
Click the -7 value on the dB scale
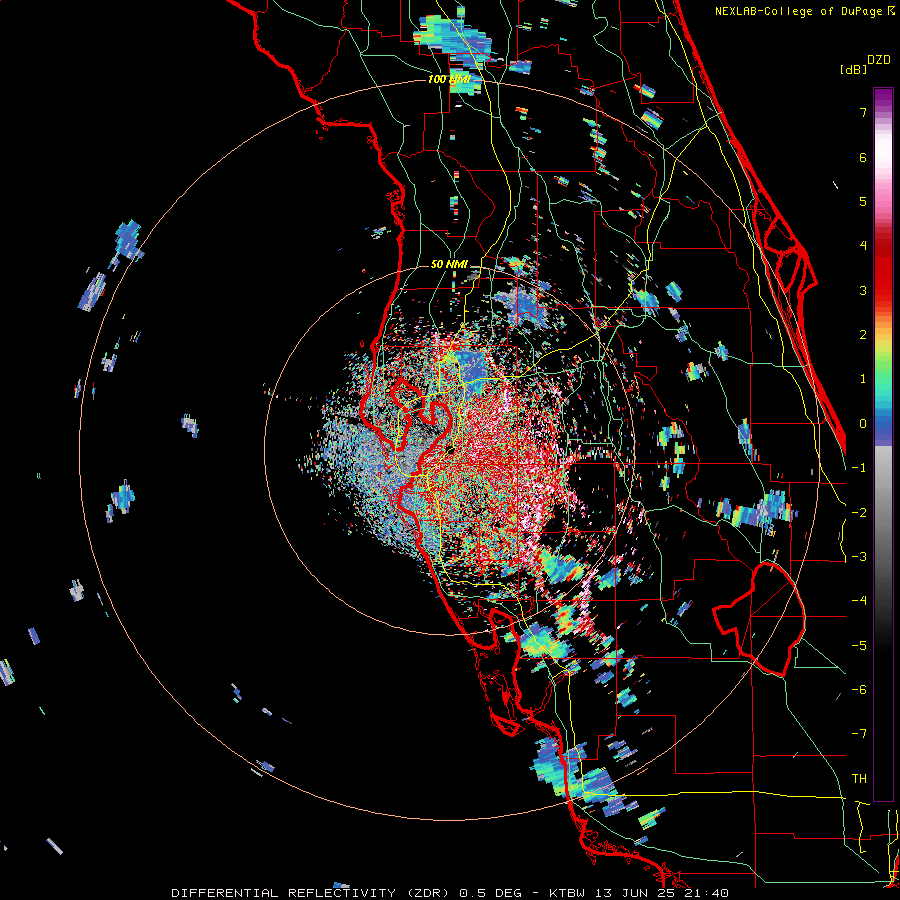coord(859,734)
